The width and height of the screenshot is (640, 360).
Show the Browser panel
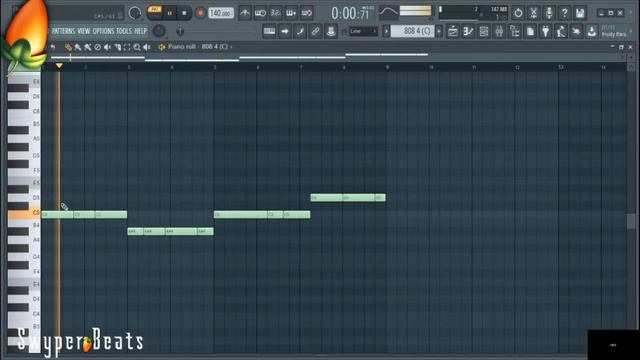coord(515,31)
